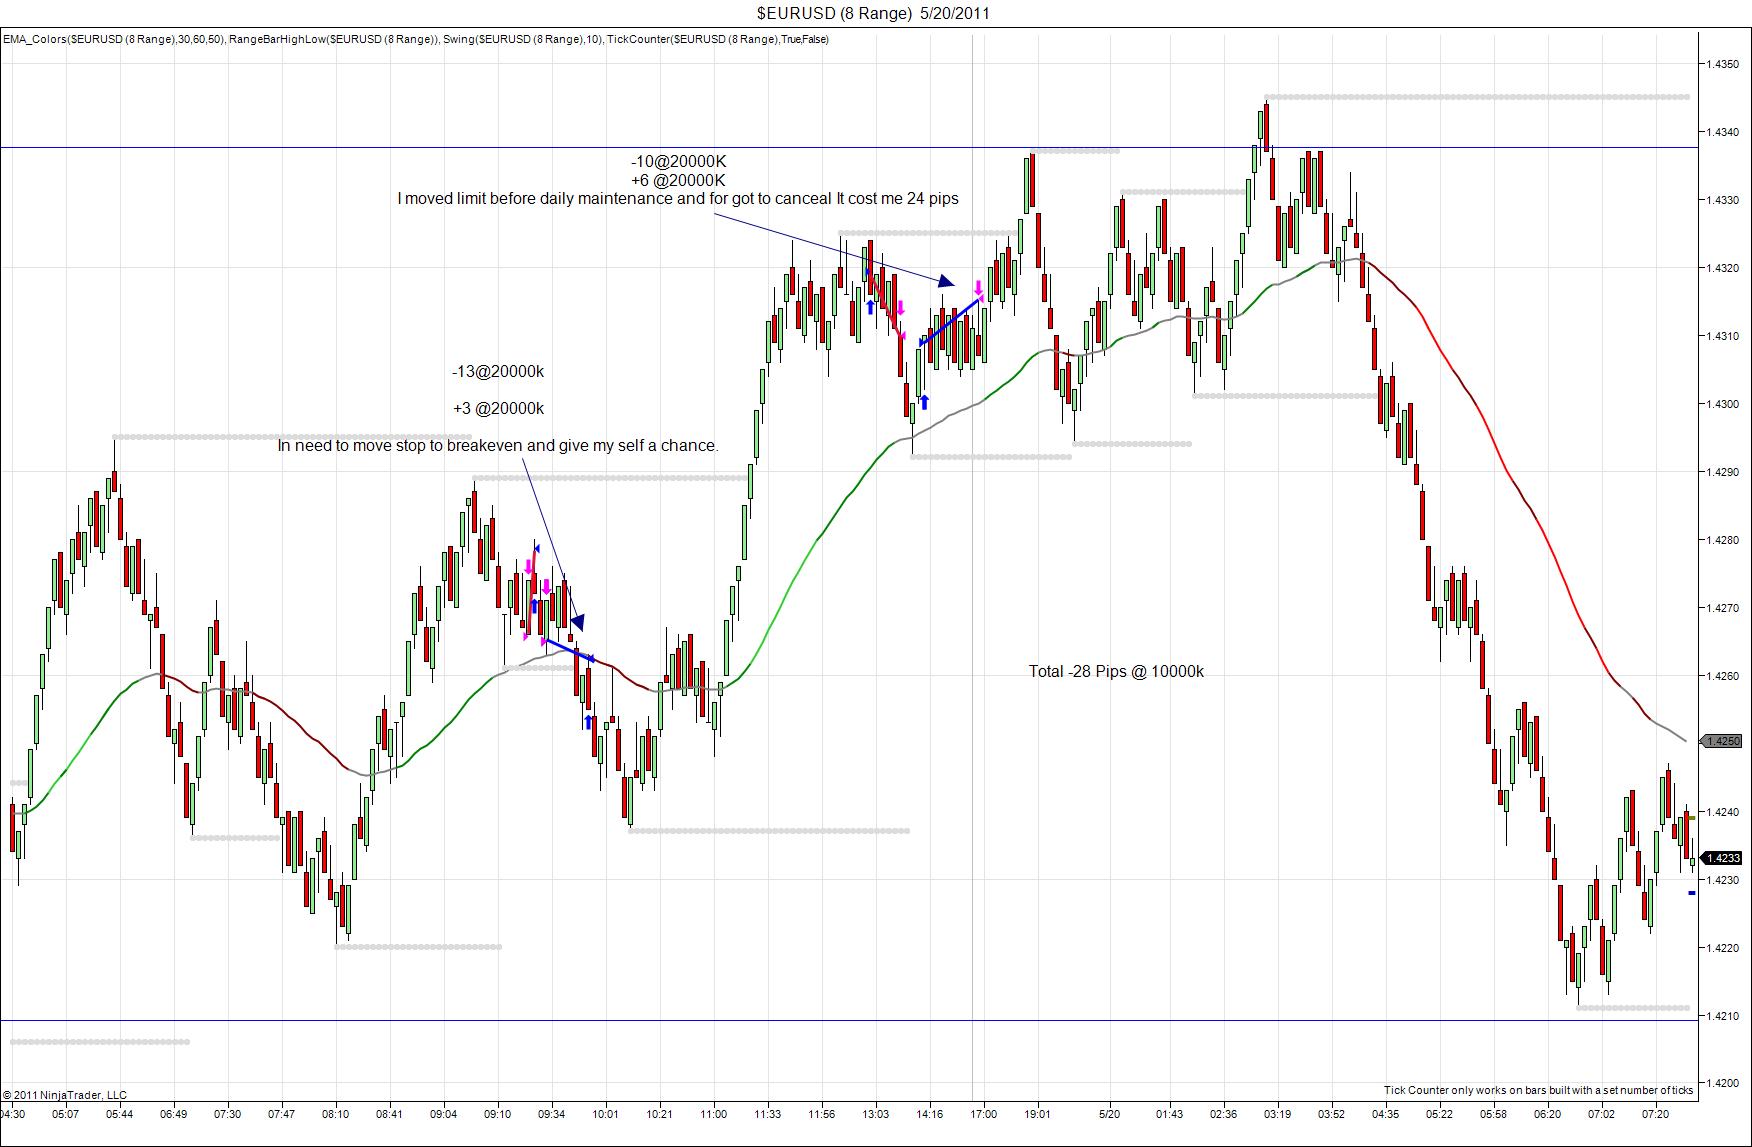Image resolution: width=1752 pixels, height=1147 pixels.
Task: Click the 09:34 time axis label
Action: point(551,1113)
